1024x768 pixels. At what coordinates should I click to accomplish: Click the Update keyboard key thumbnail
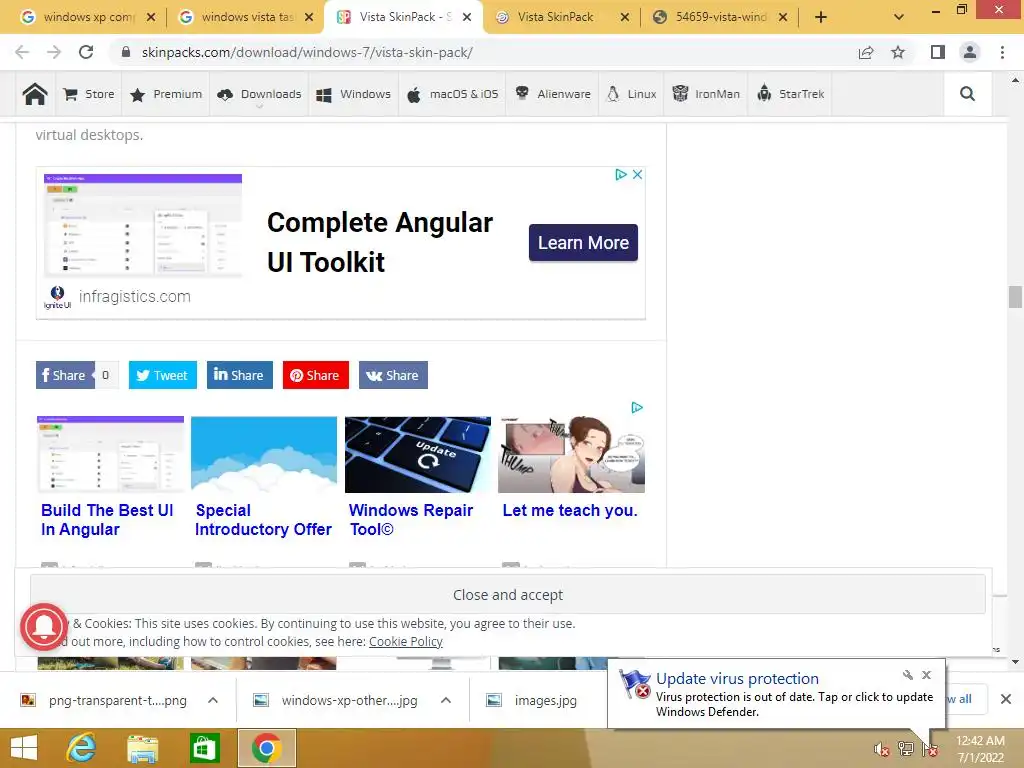[418, 455]
